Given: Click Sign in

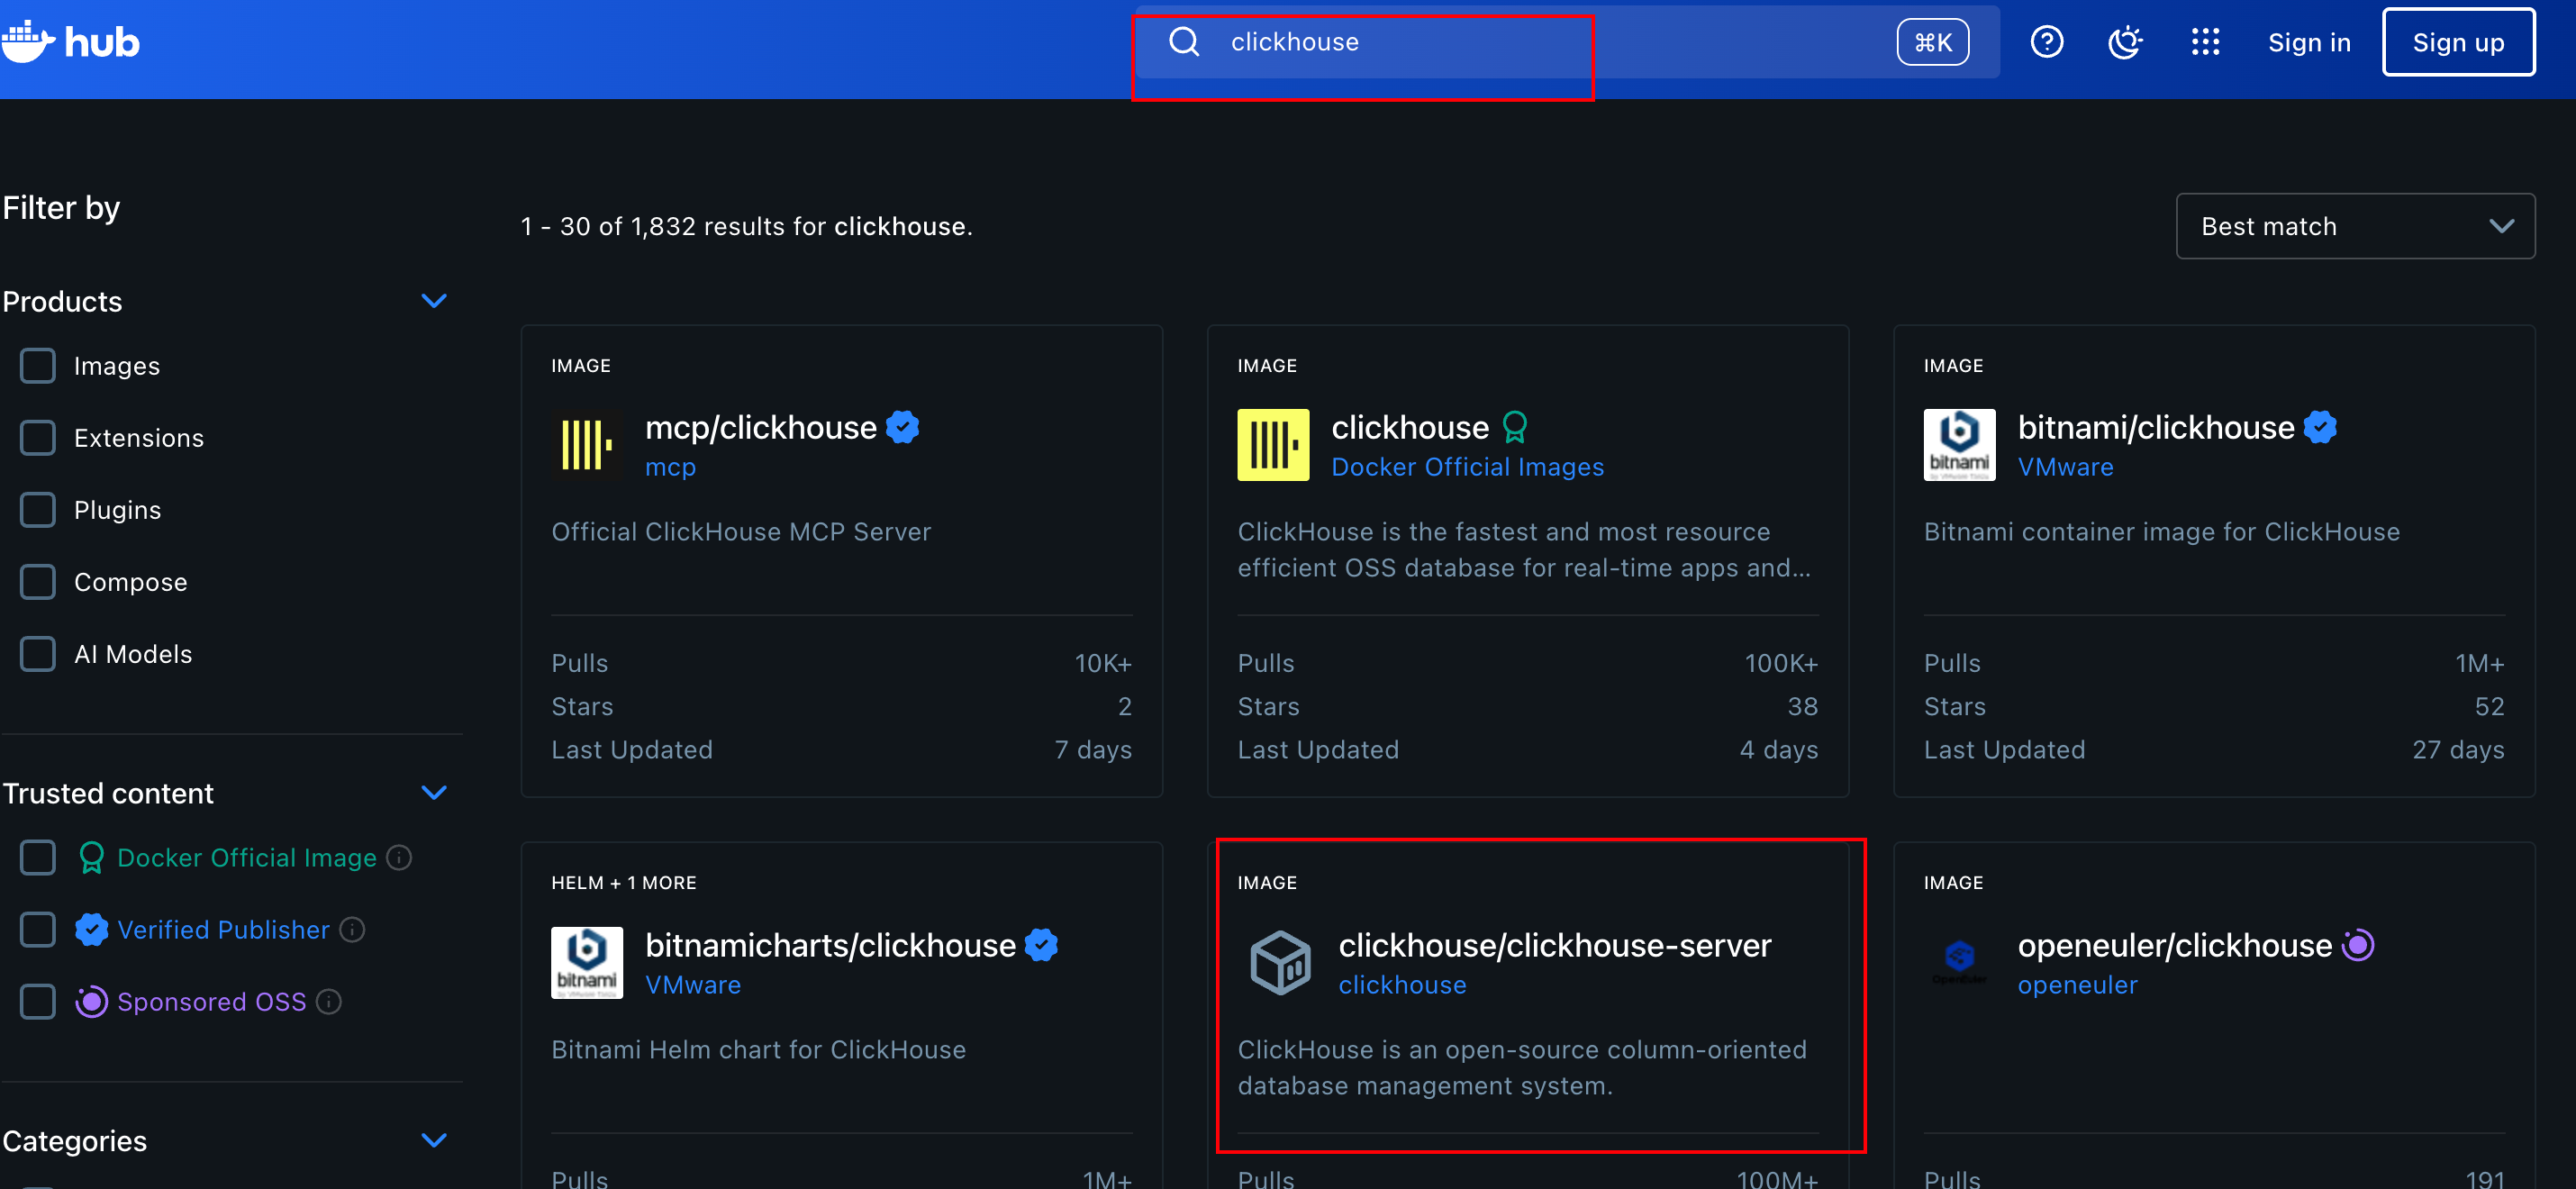Looking at the screenshot, I should (x=2308, y=42).
